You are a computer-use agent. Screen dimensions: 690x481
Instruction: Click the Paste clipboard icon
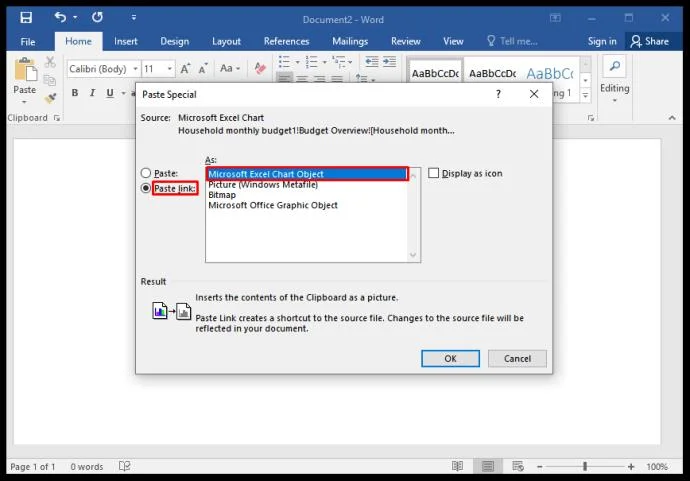tap(26, 70)
